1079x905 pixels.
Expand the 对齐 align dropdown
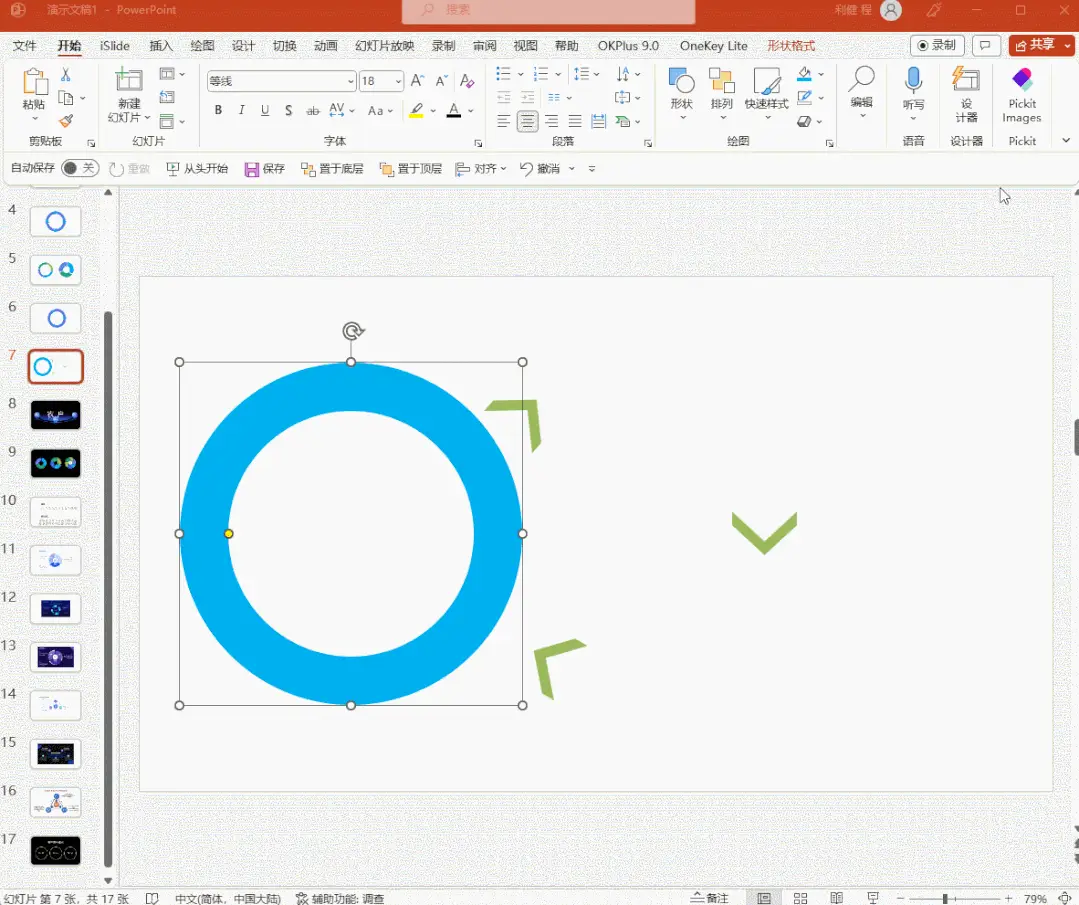tap(481, 169)
